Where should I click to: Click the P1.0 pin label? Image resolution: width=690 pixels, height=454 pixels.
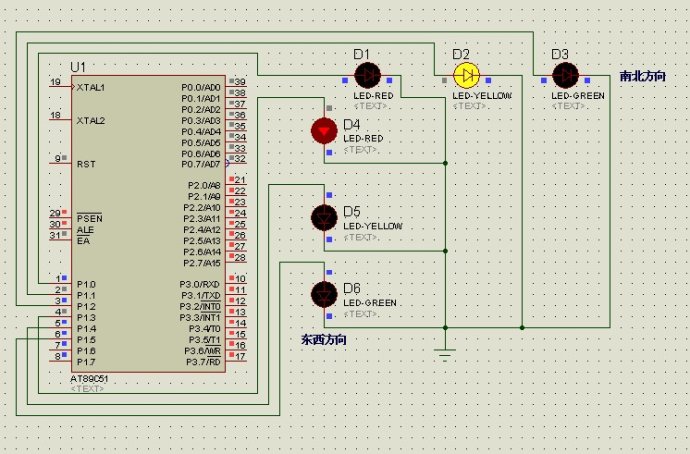86,285
